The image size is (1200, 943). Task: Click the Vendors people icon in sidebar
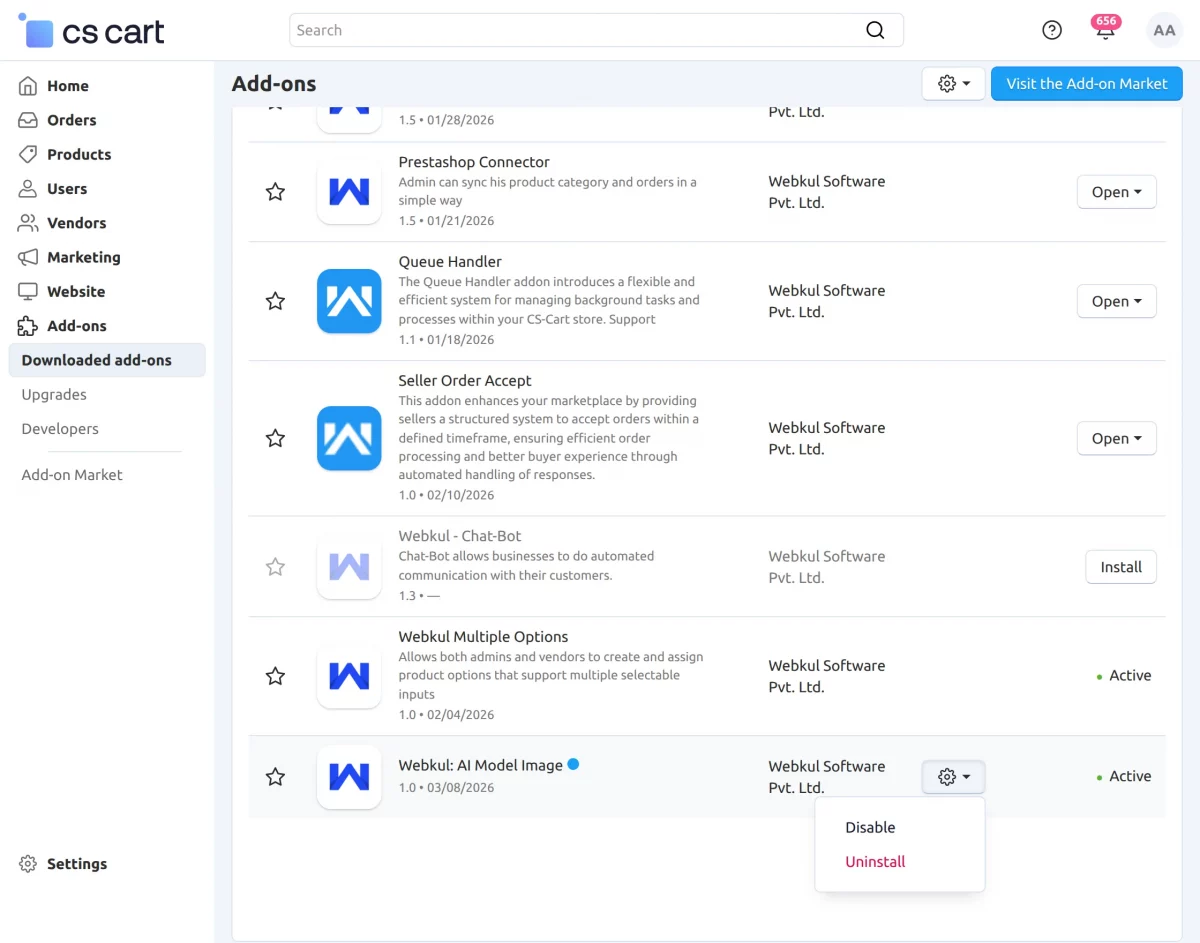click(x=28, y=223)
